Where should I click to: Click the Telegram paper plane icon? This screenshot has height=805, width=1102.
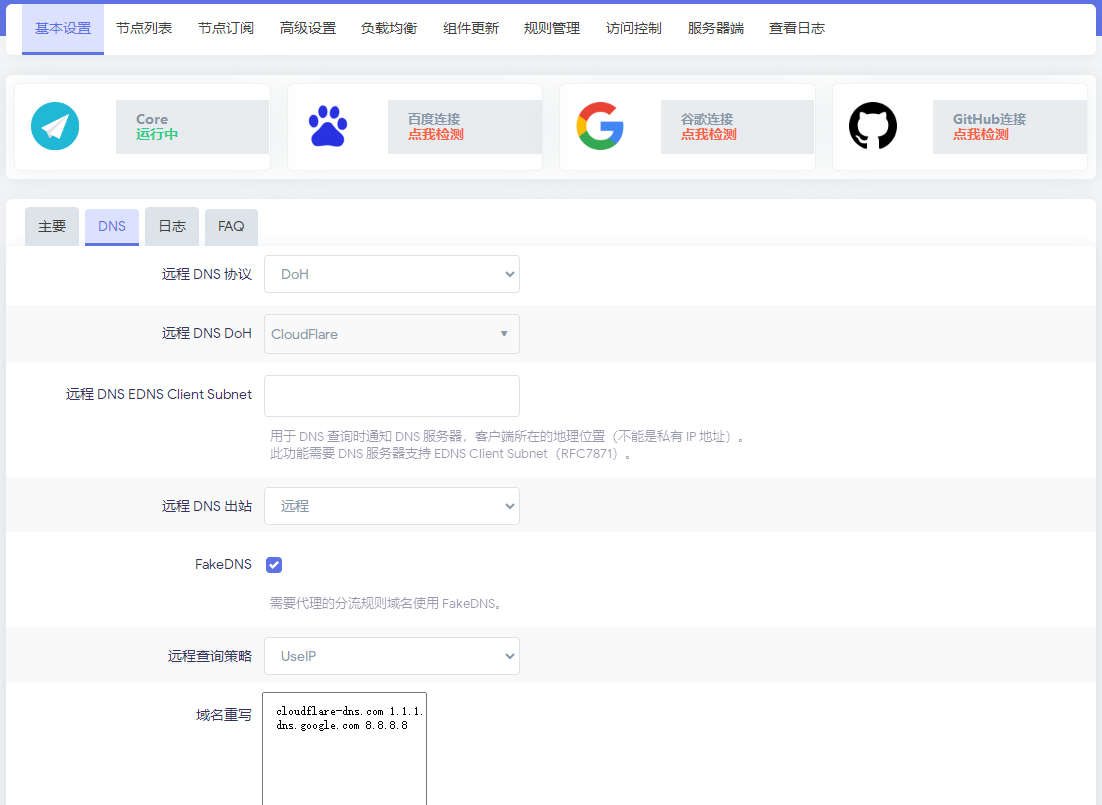pos(55,126)
